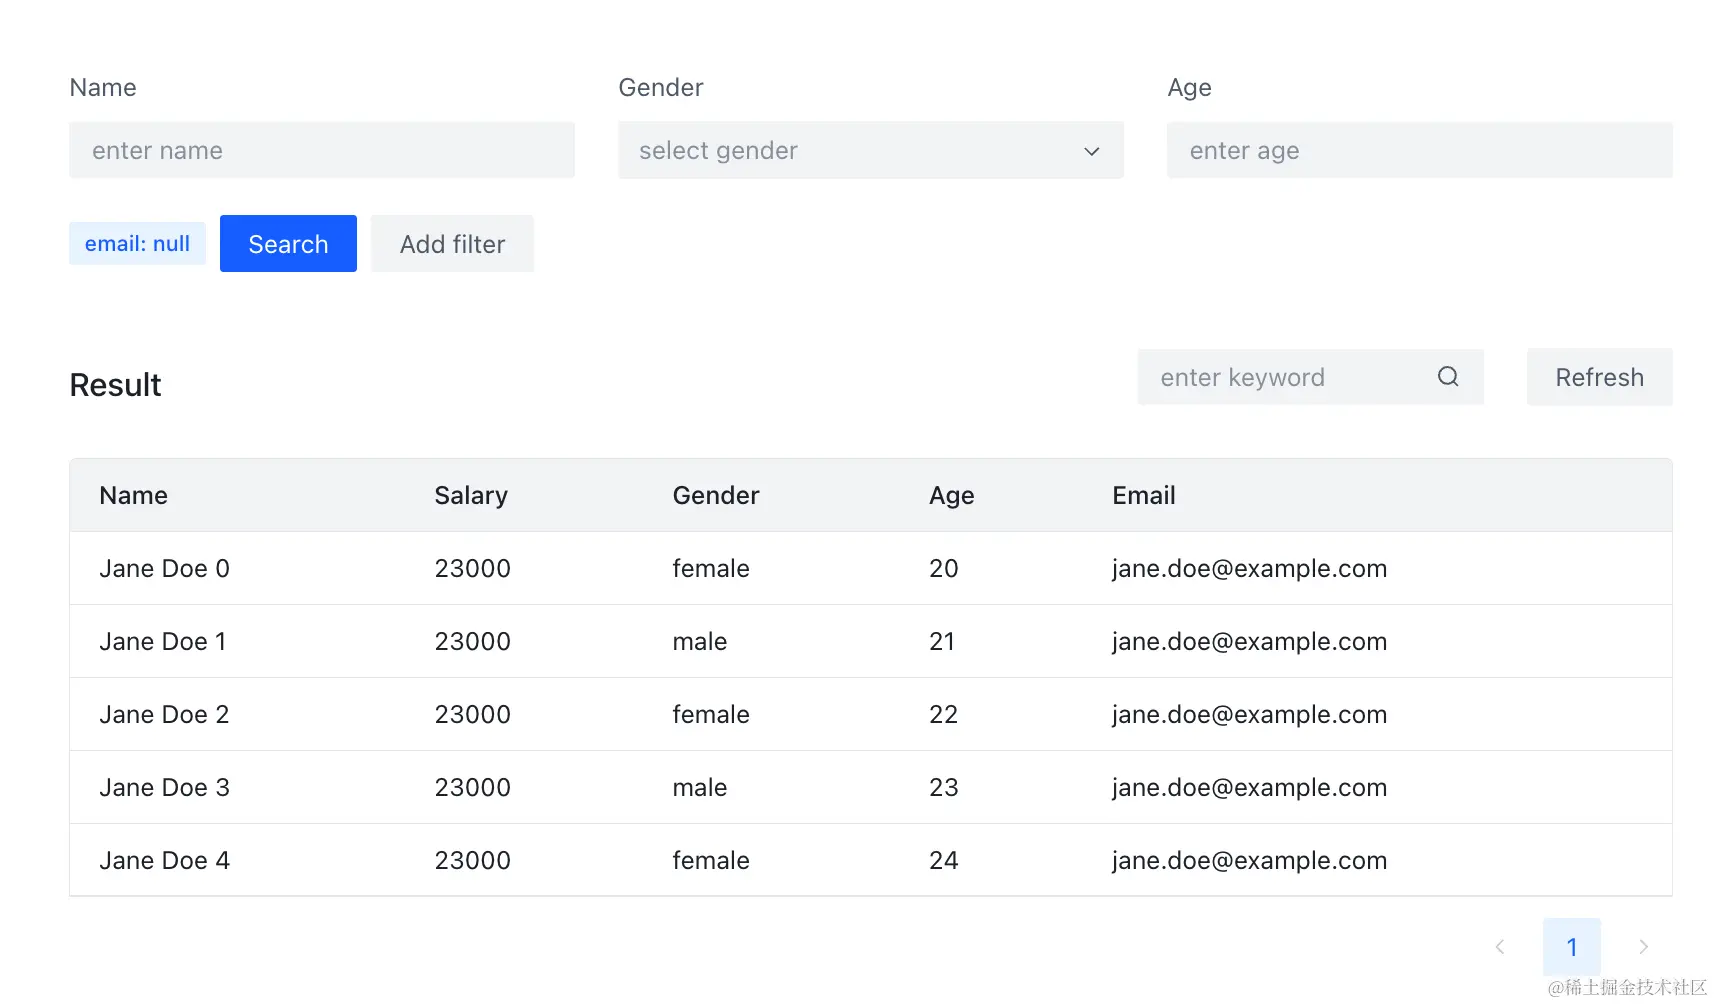Screen dimensions: 1714x1004
Task: Focus the enter name input field
Action: 321,151
